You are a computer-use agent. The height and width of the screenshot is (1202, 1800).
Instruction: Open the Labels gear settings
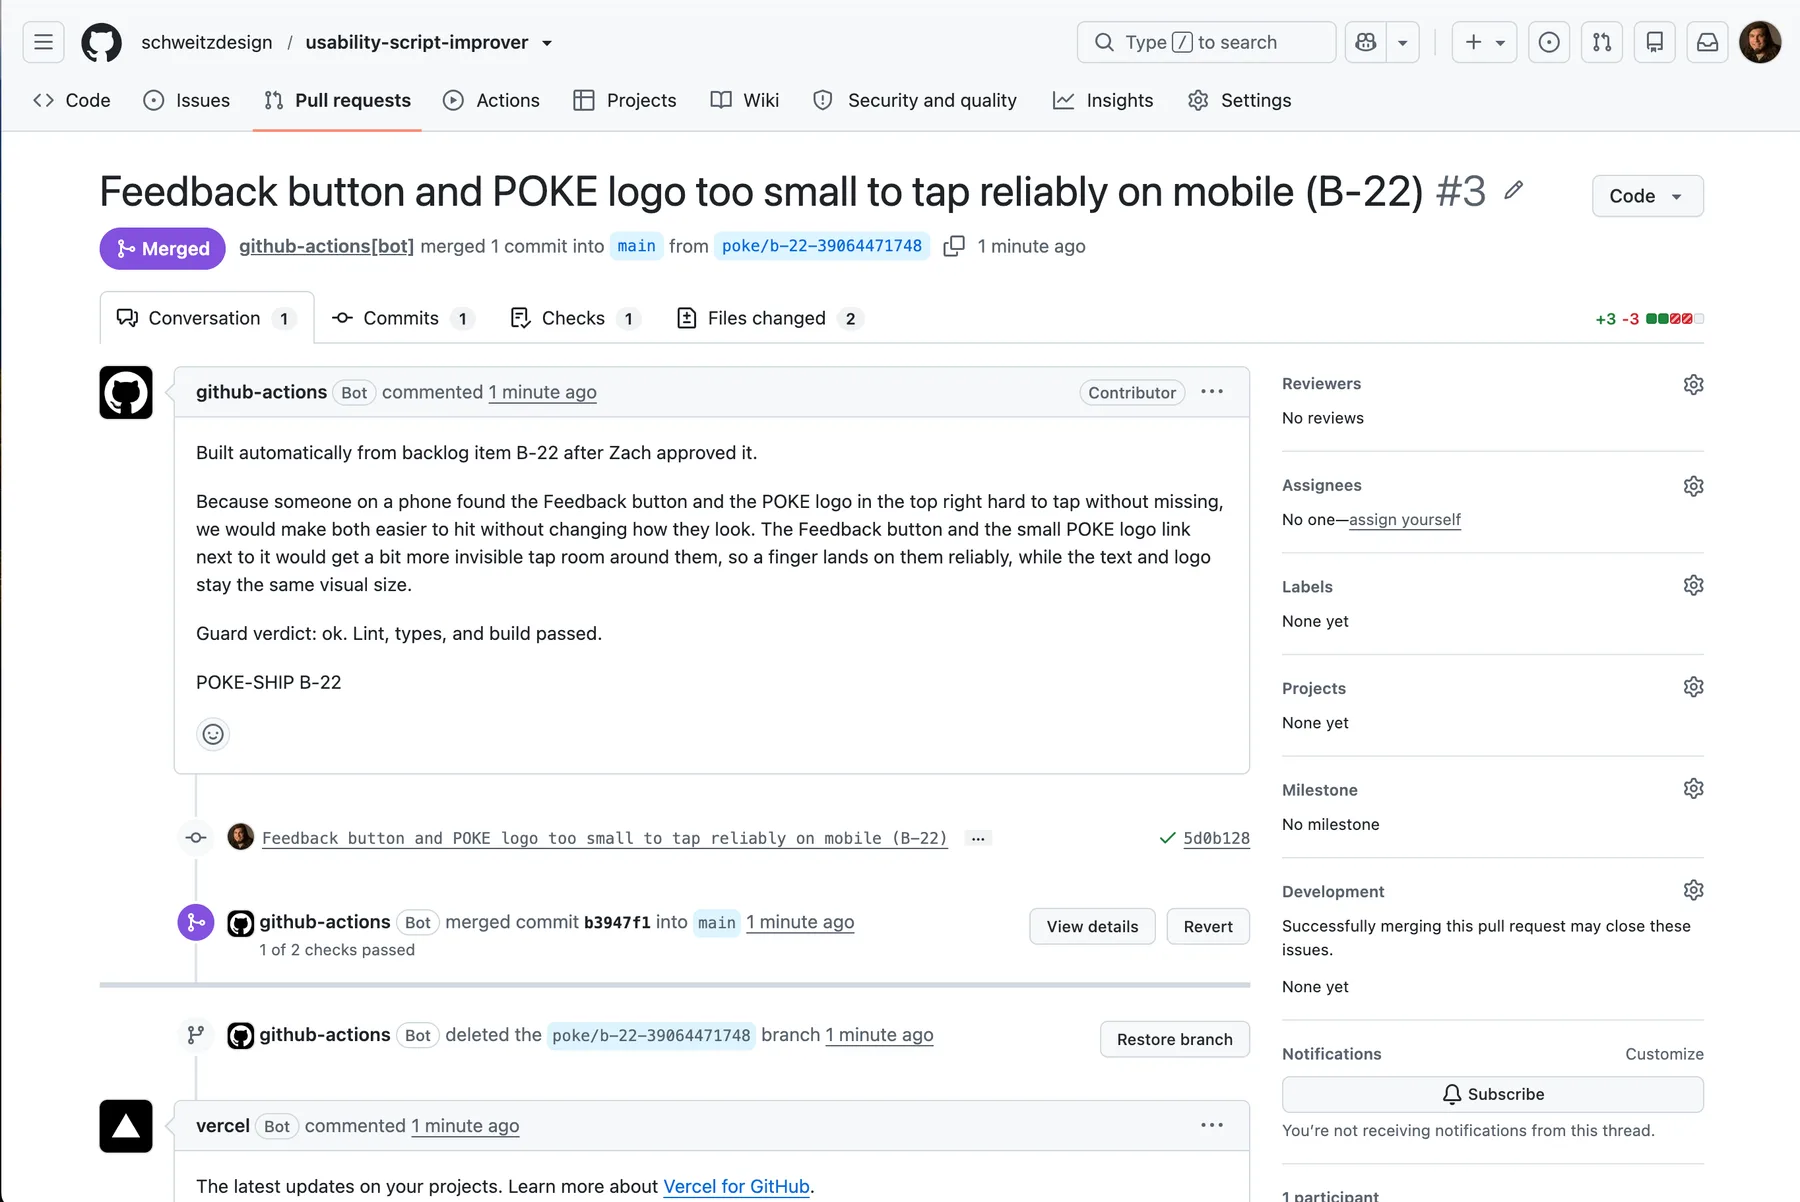click(1693, 585)
